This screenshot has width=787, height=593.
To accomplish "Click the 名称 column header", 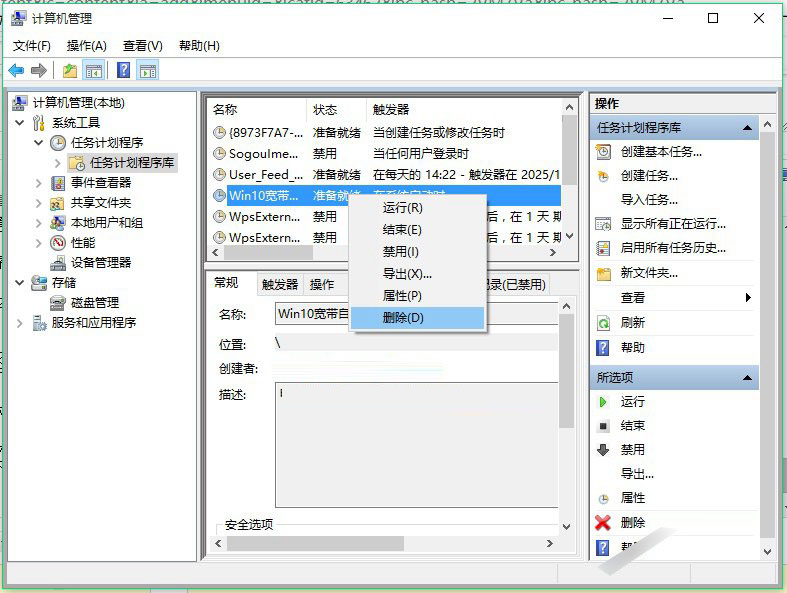I will 256,109.
